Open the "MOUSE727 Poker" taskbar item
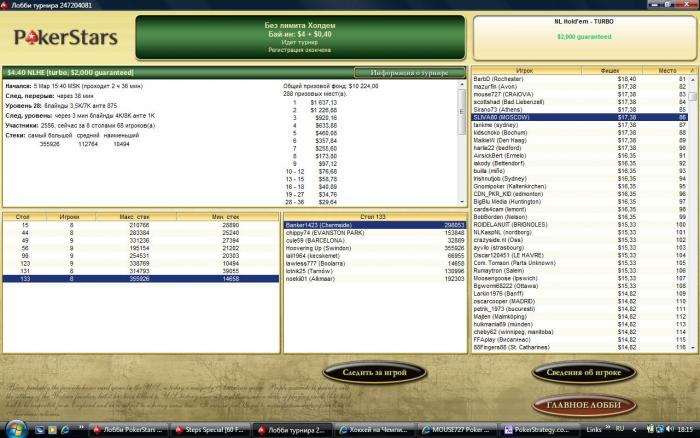This screenshot has height=438, width=700. [x=458, y=430]
